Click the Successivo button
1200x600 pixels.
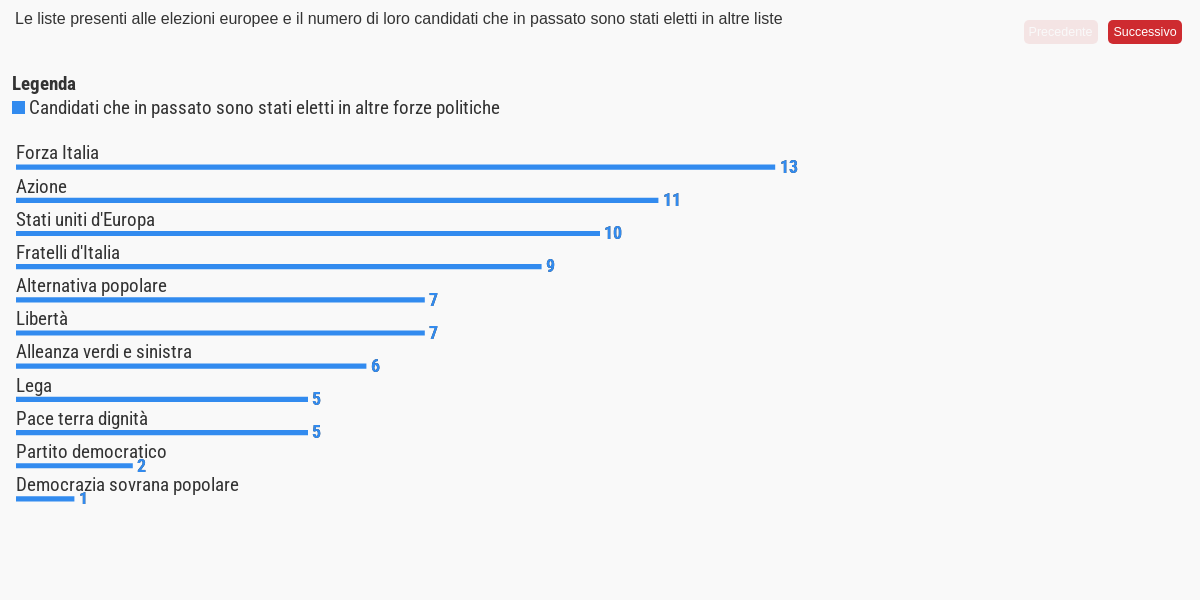[1144, 32]
